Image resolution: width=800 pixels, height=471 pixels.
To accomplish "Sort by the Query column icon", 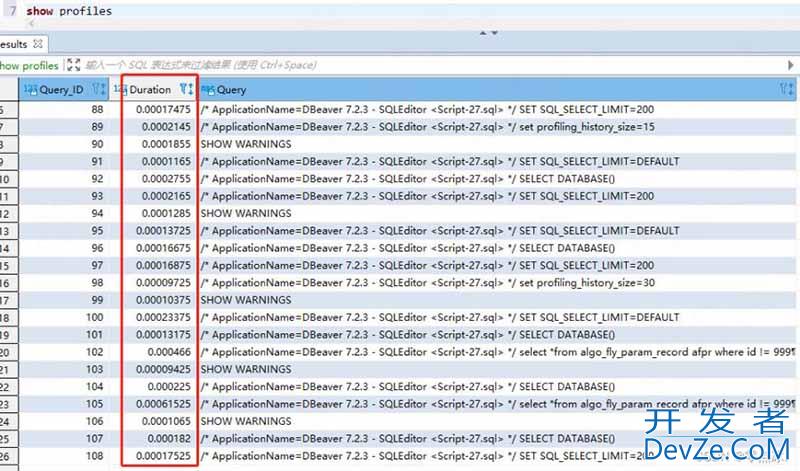I will pos(787,89).
